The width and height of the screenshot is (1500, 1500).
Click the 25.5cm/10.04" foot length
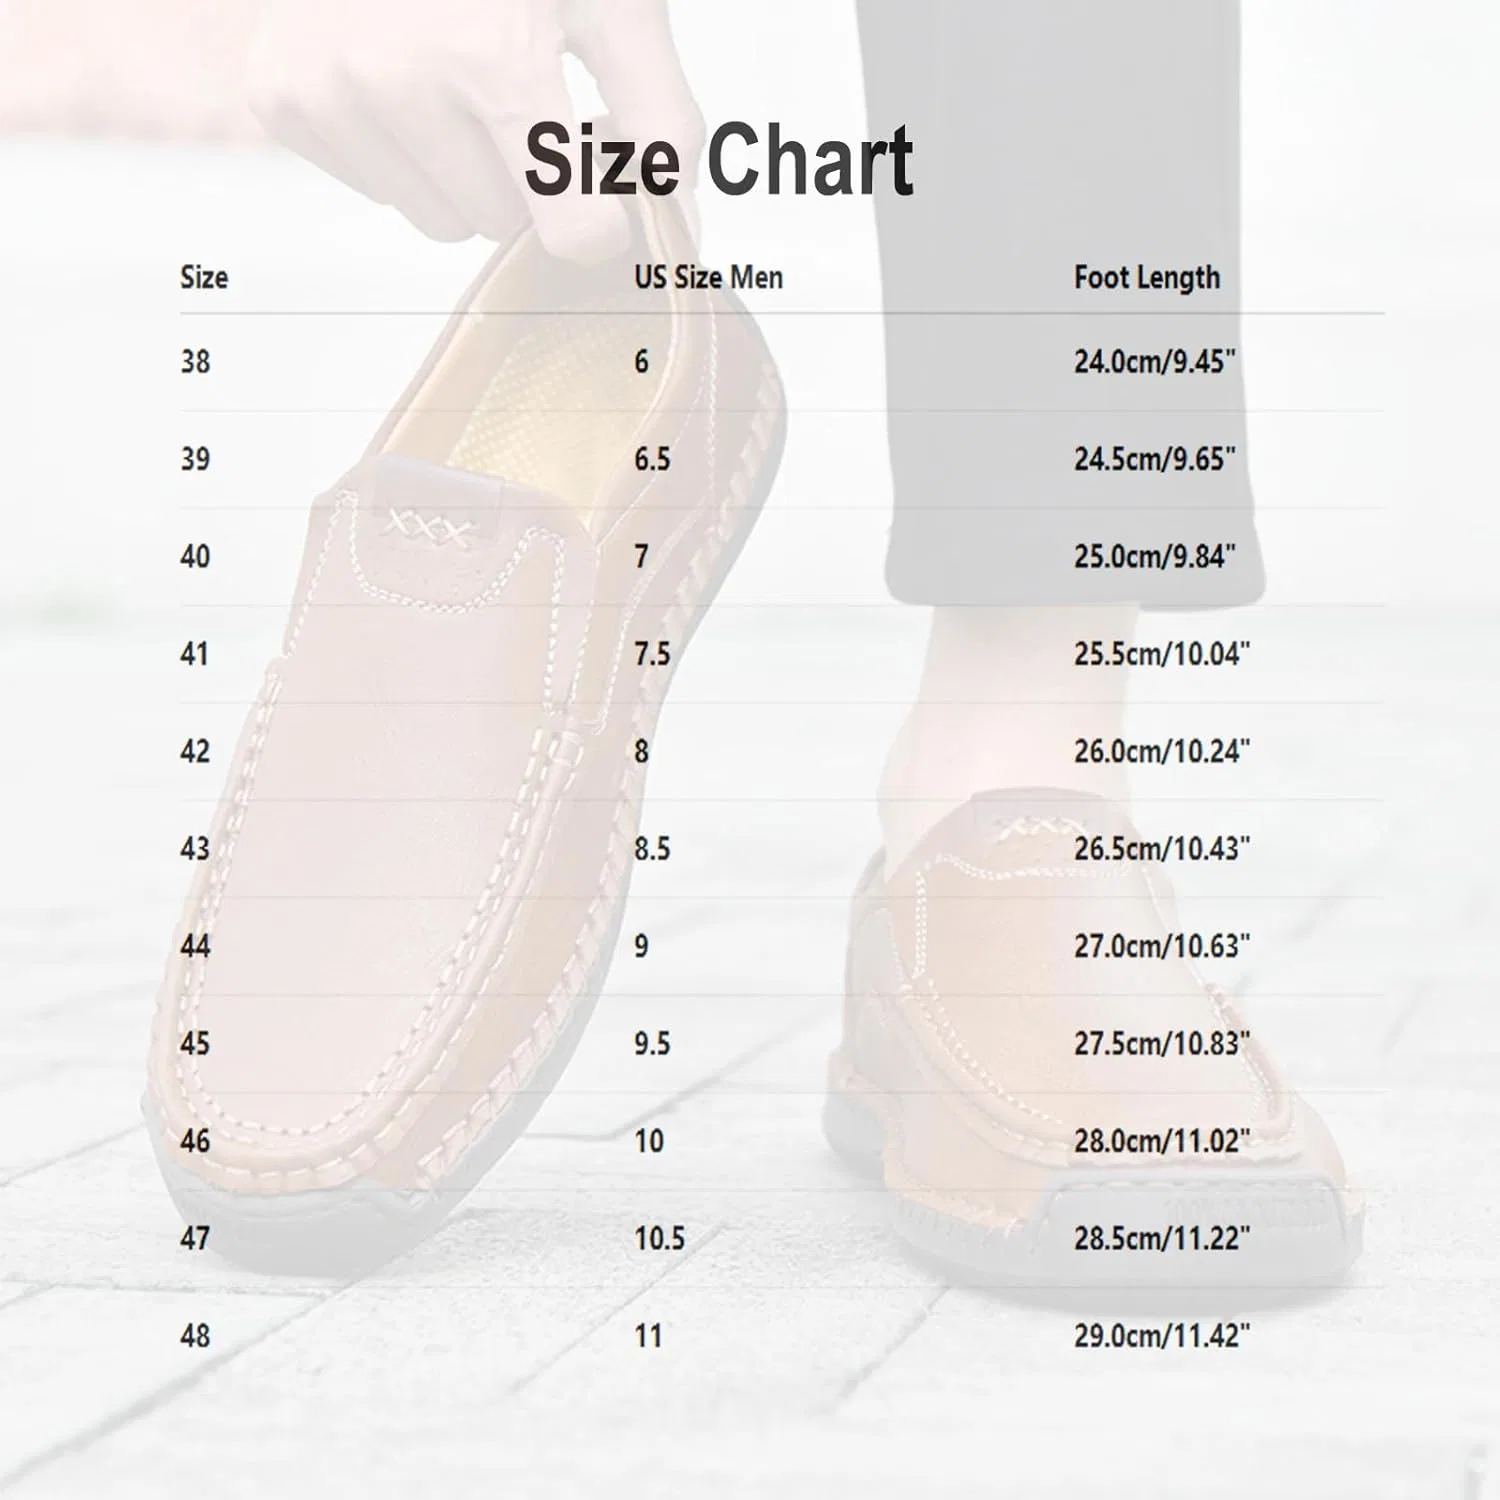click(1162, 654)
